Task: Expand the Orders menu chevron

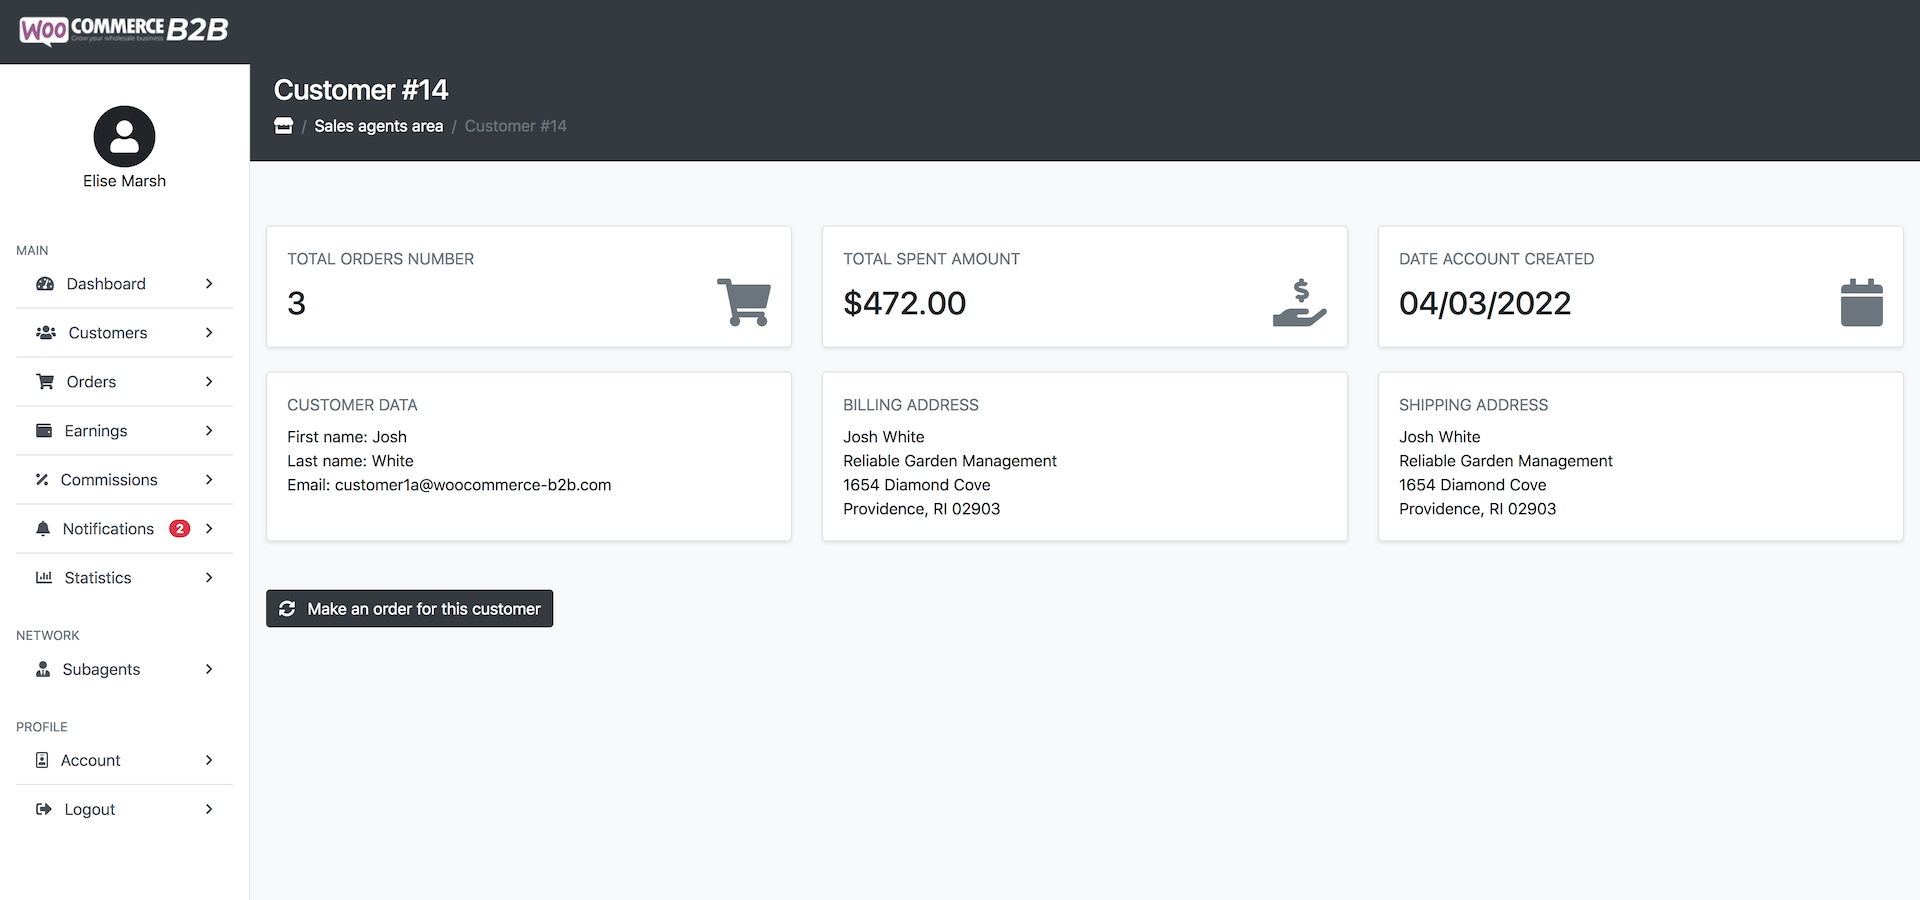Action: pyautogui.click(x=209, y=382)
